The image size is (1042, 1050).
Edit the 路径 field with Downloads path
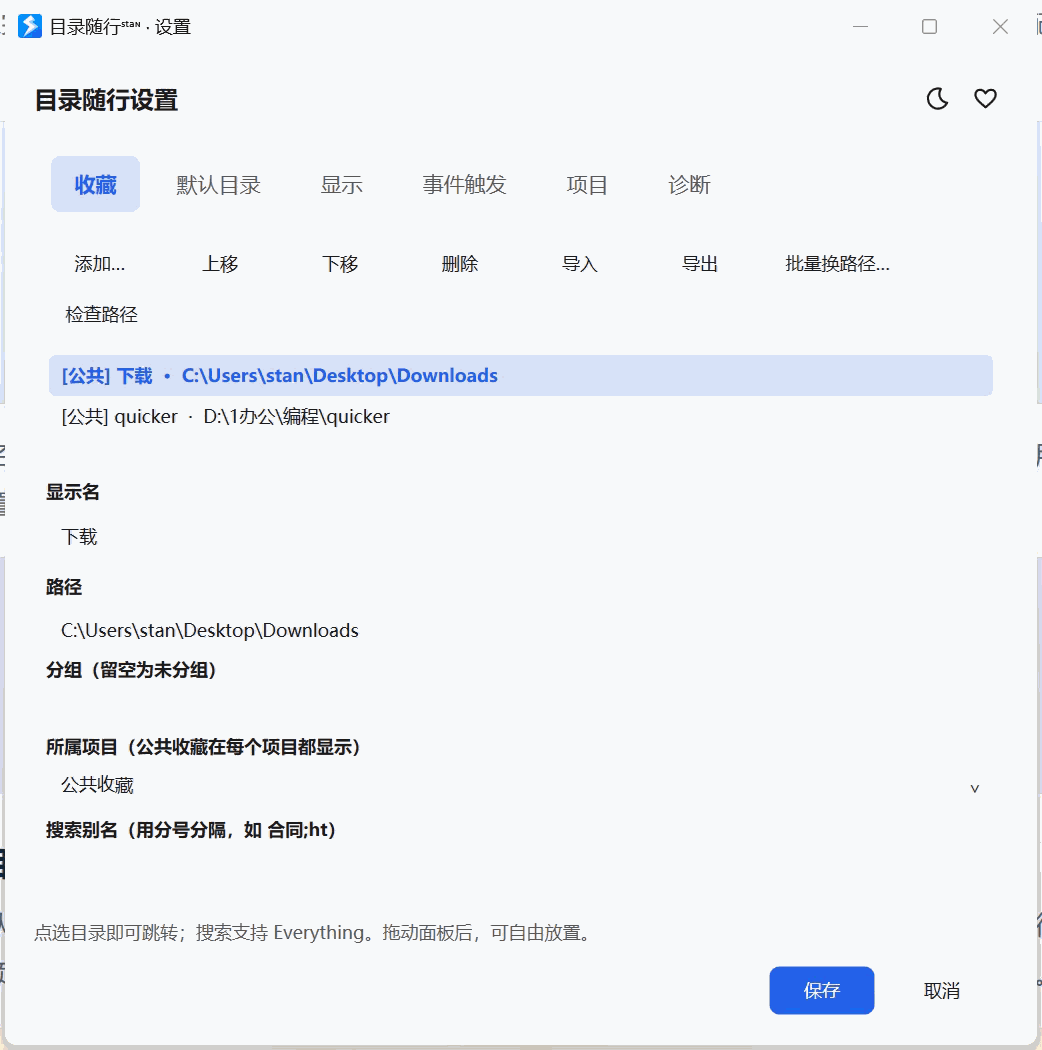tap(520, 630)
